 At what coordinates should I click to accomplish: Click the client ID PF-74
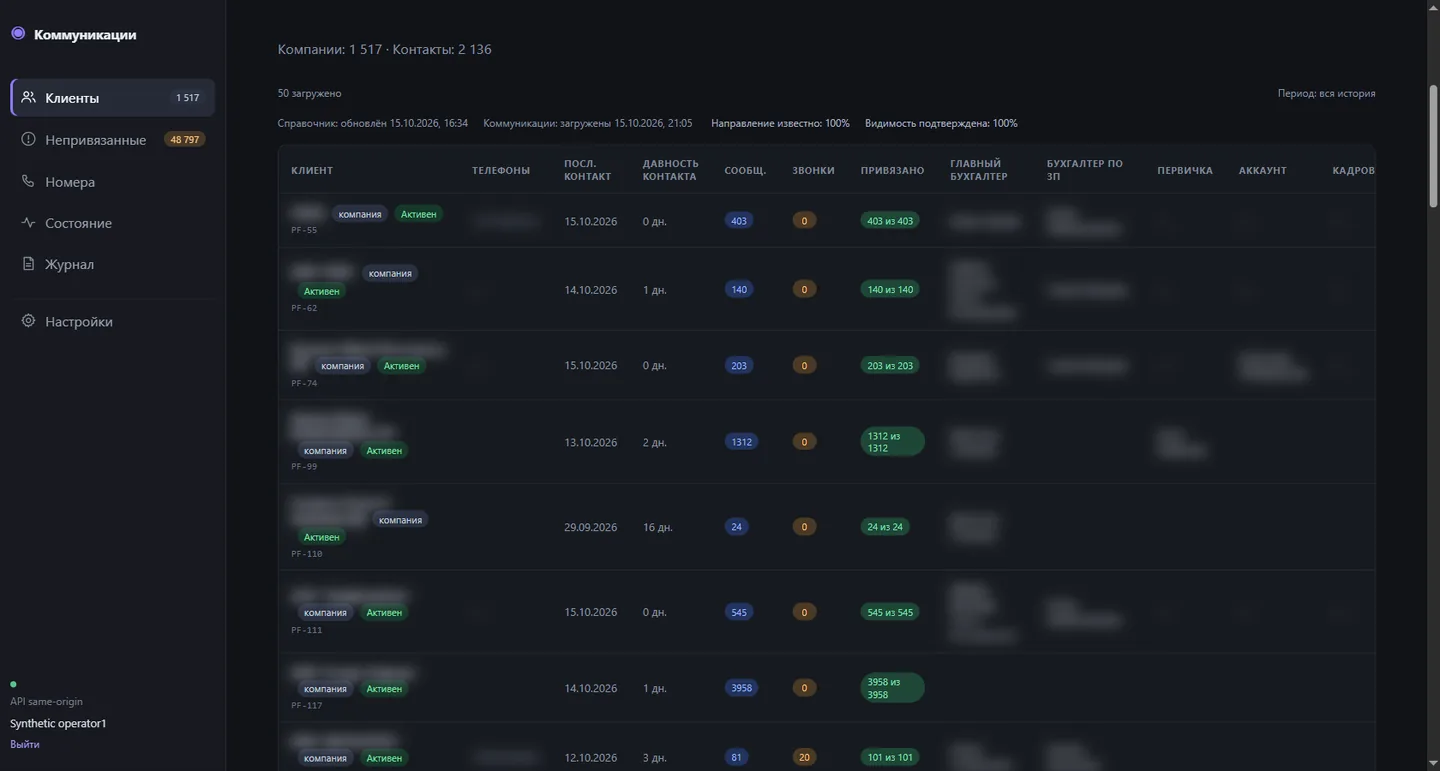[x=304, y=383]
